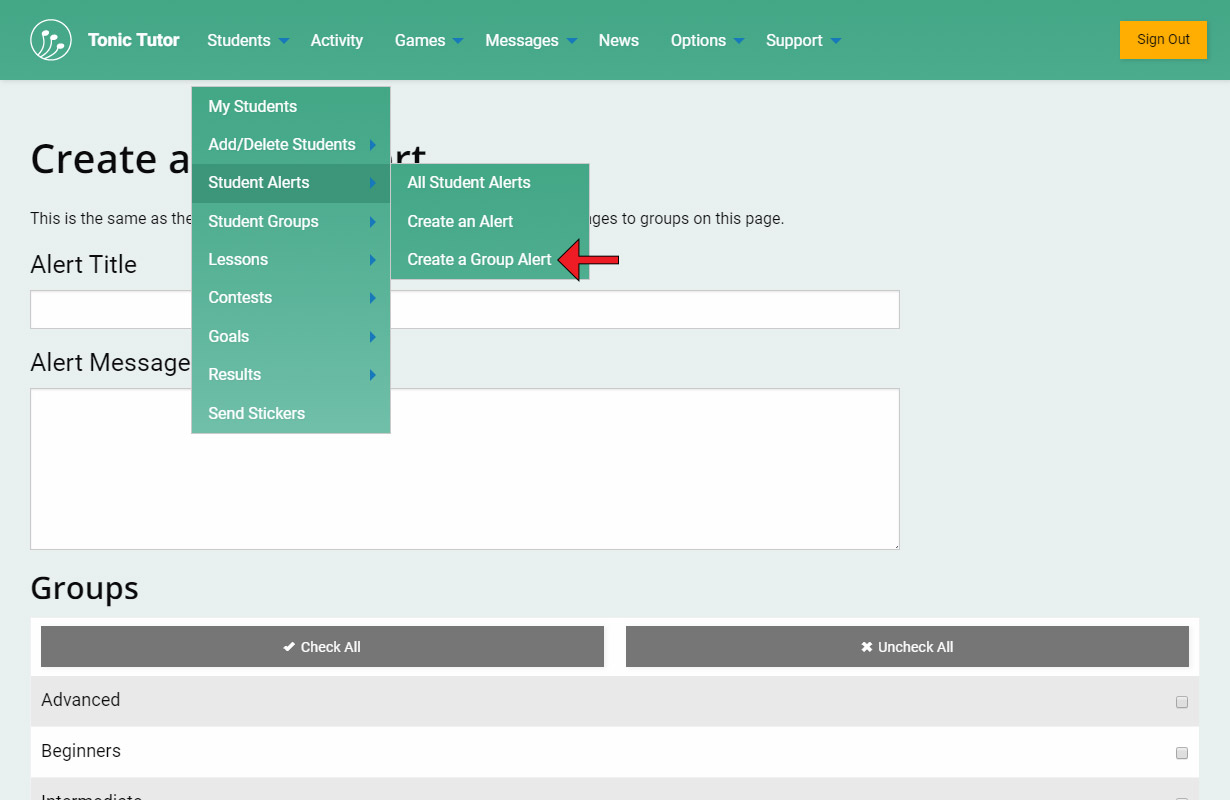Click the arrow beside Add/Delete Students
1230x800 pixels.
[x=372, y=145]
